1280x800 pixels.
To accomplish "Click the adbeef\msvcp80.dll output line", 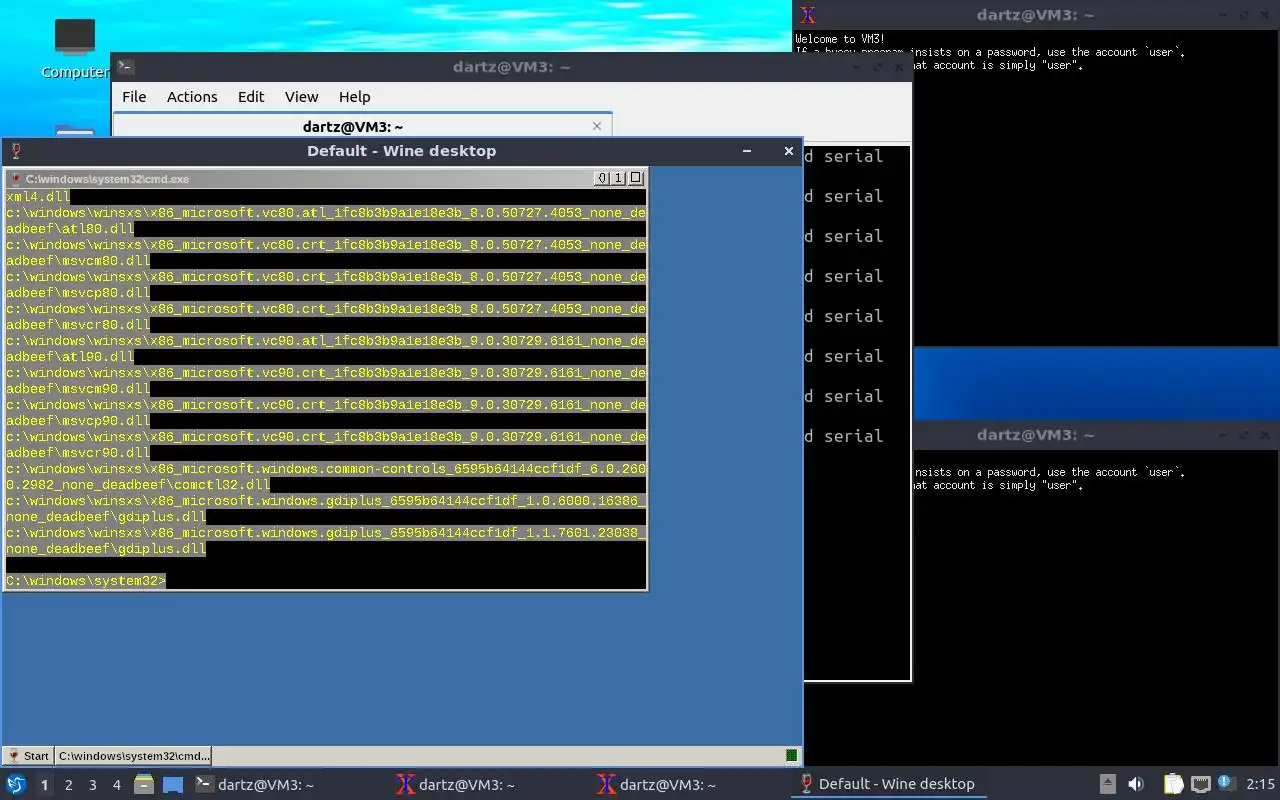I will pyautogui.click(x=78, y=293).
